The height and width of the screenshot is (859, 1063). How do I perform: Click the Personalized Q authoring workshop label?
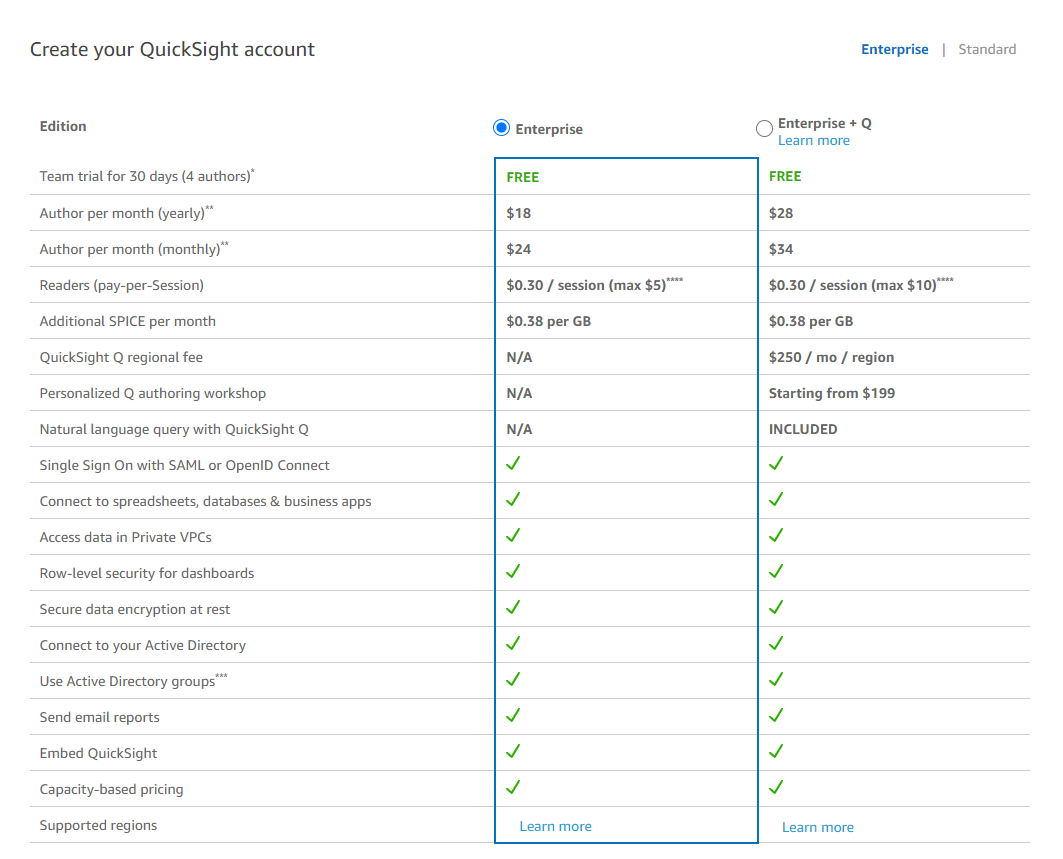pyautogui.click(x=153, y=393)
